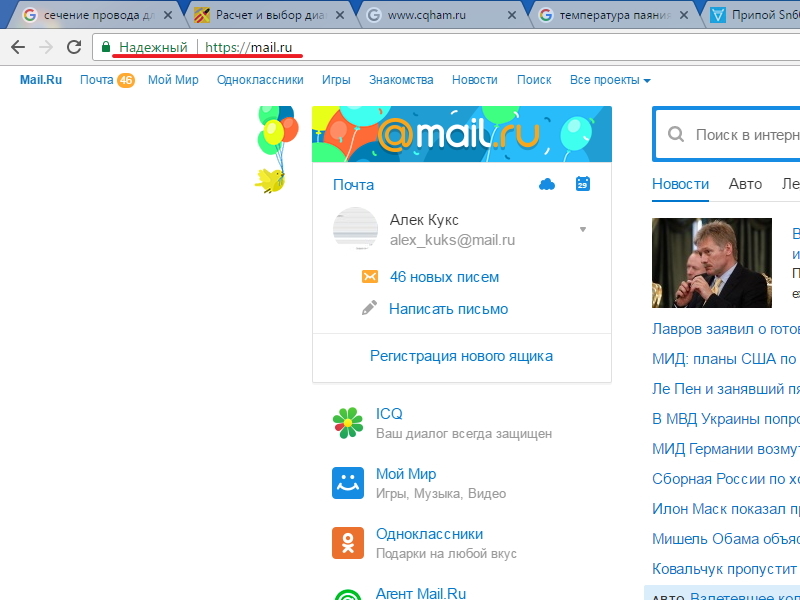Click the Мой Мир smiley icon
The height and width of the screenshot is (600, 800).
coord(348,483)
